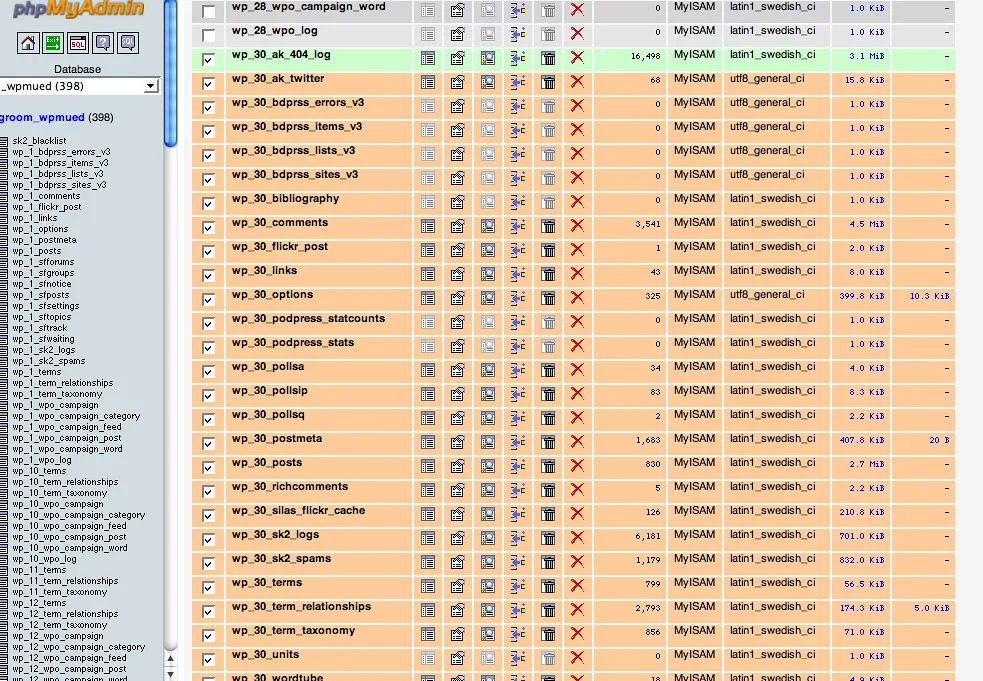Uncheck the wp_30_ak_twitter checkbox

coord(208,84)
